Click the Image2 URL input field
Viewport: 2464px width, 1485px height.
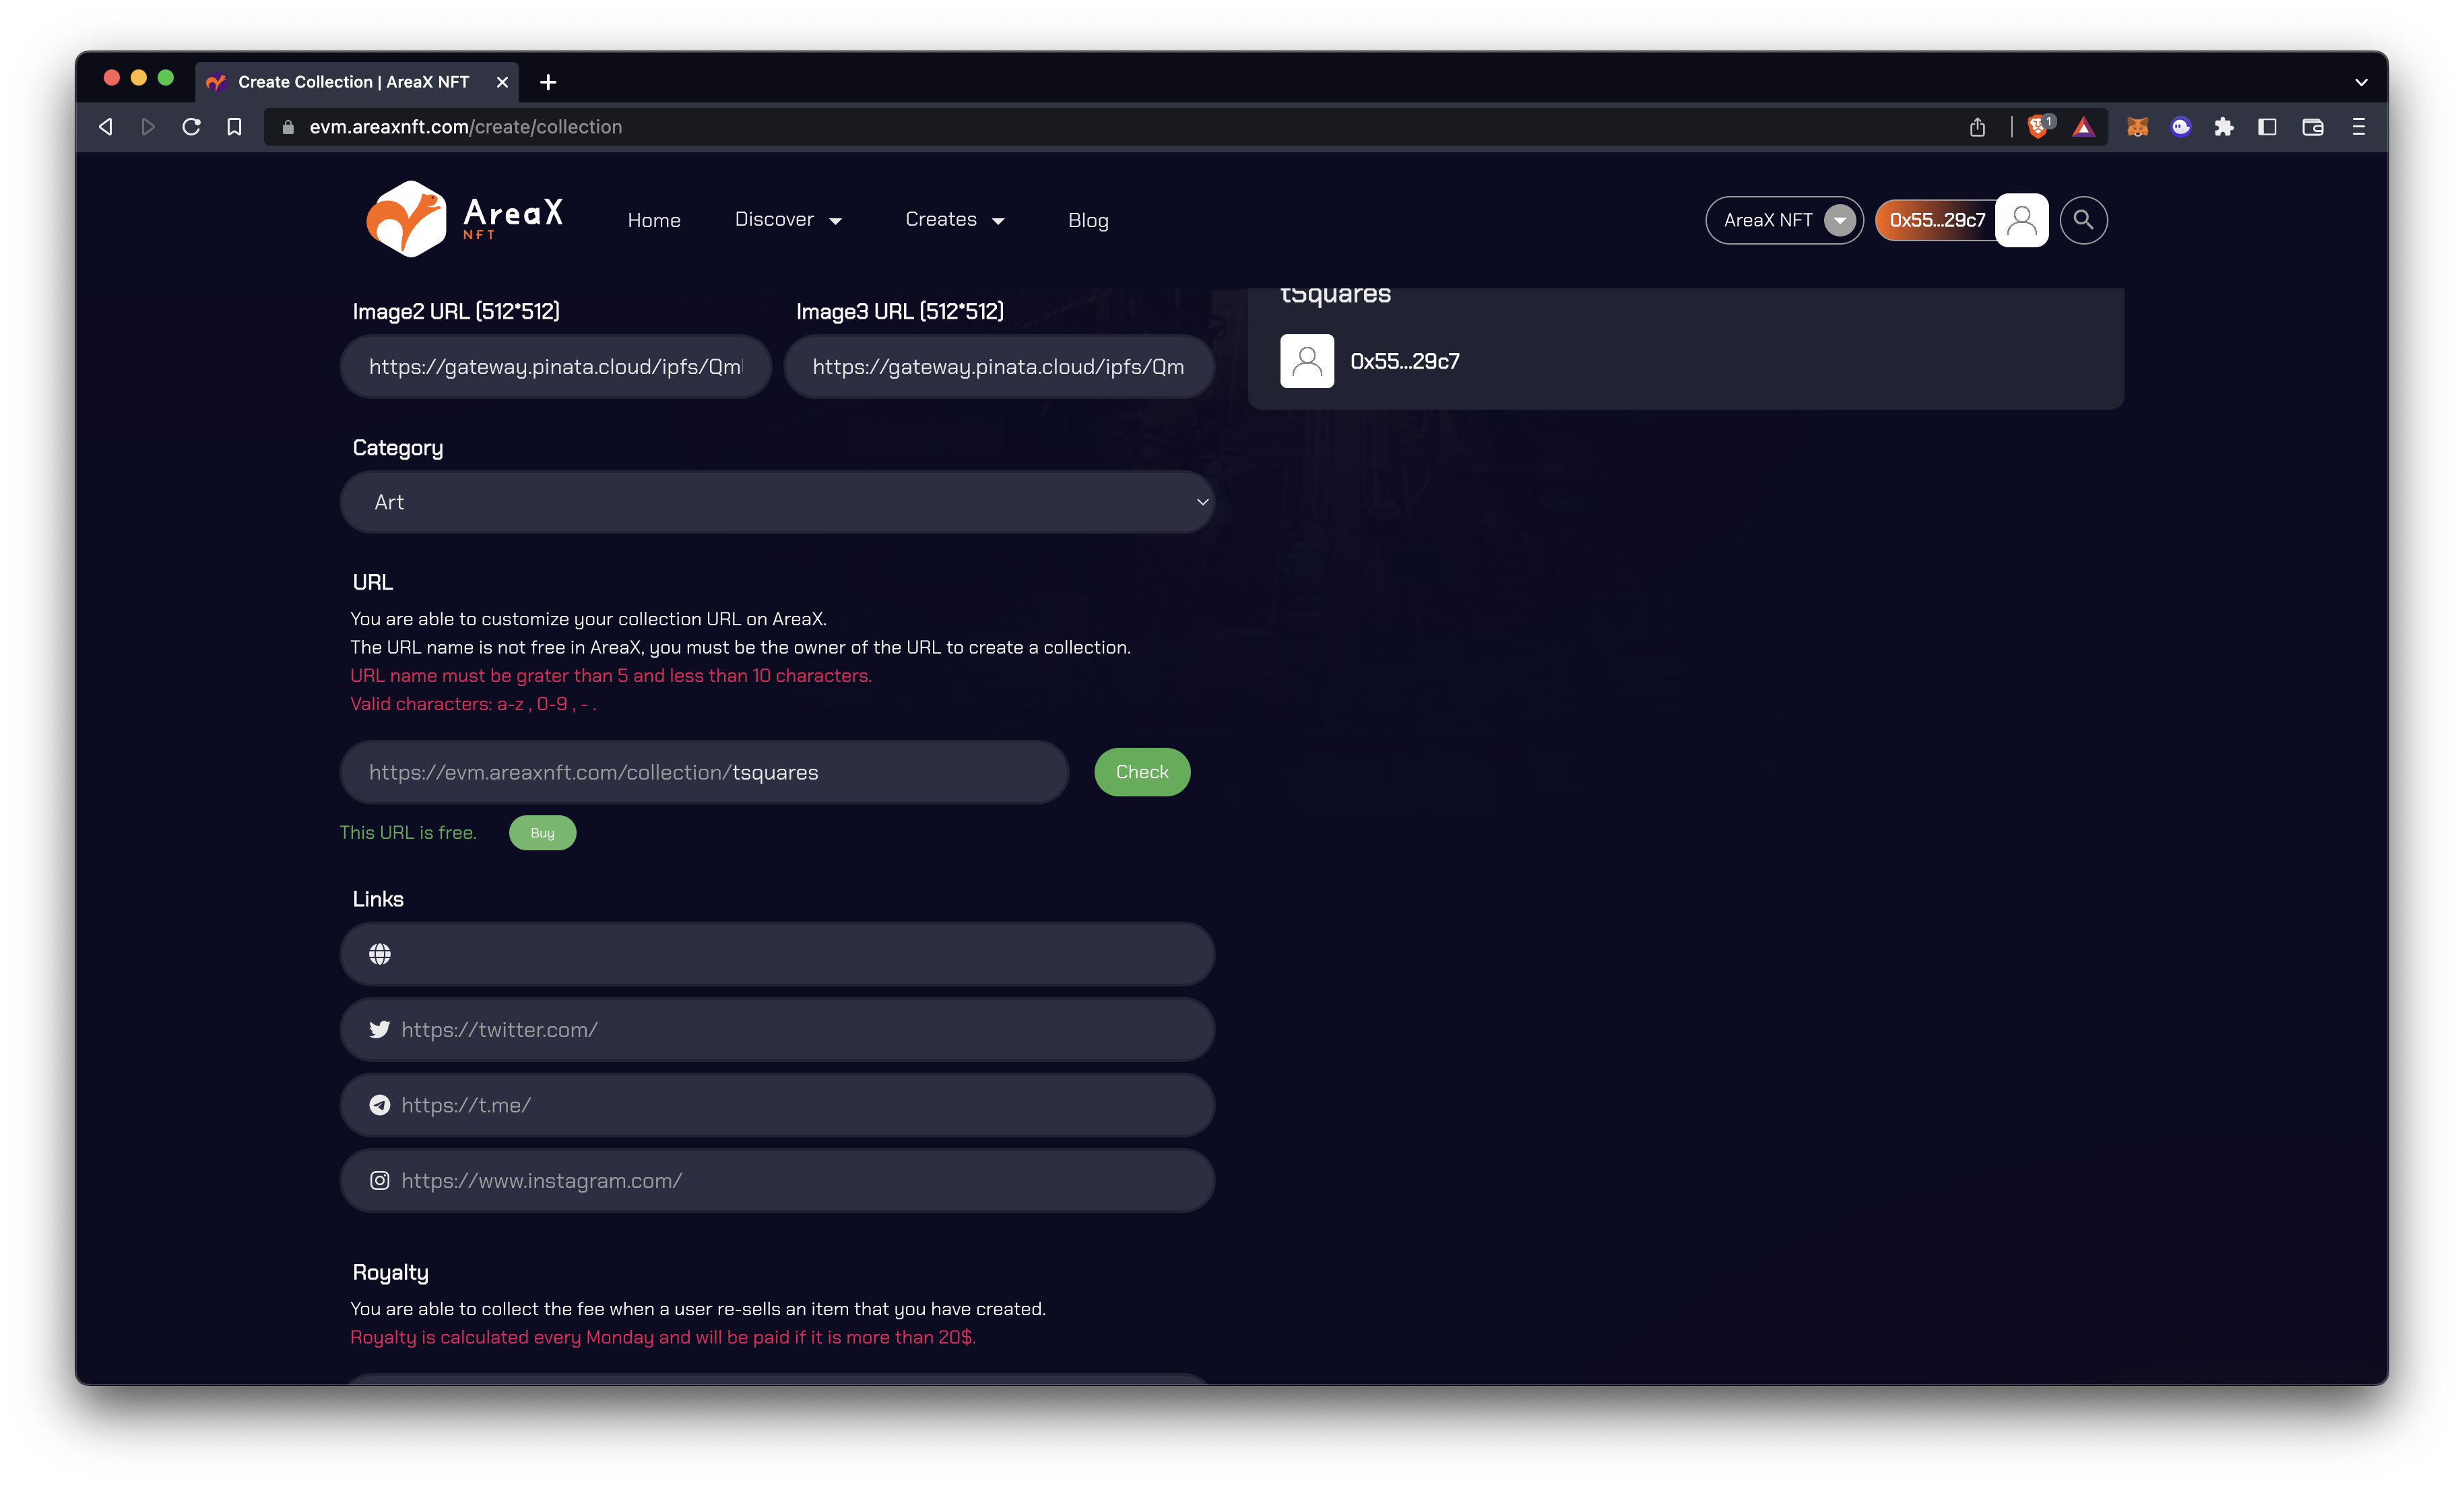[x=556, y=367]
